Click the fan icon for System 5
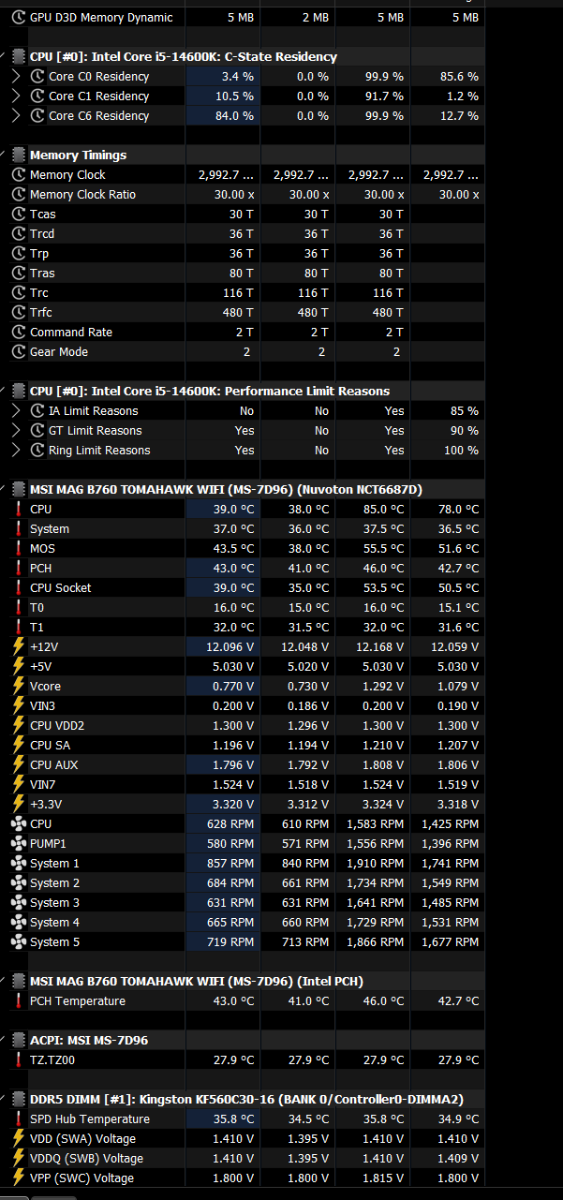 (x=17, y=942)
